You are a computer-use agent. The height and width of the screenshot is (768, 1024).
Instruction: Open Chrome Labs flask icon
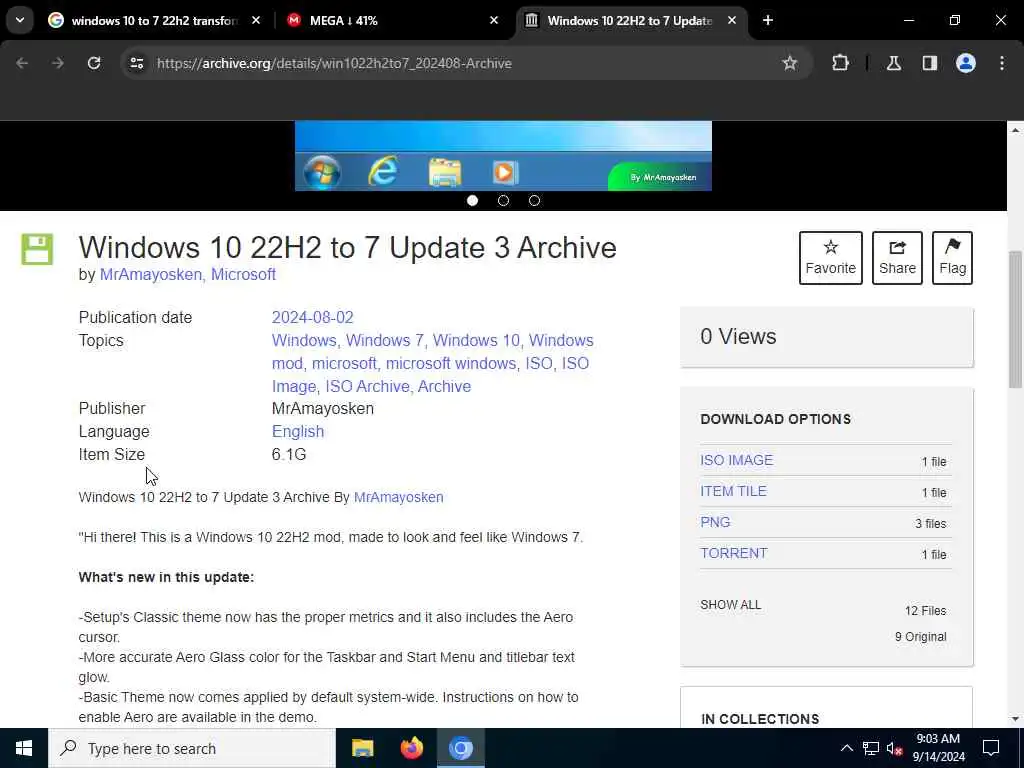click(x=893, y=63)
